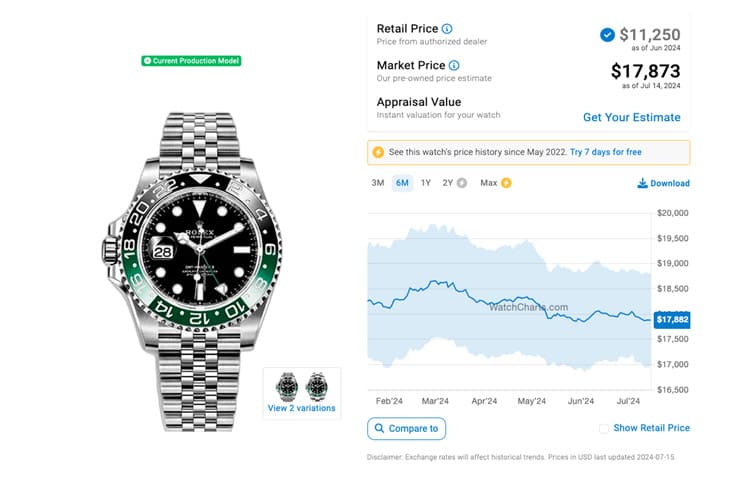Switch chart to 2Y range
The height and width of the screenshot is (482, 730).
point(448,183)
